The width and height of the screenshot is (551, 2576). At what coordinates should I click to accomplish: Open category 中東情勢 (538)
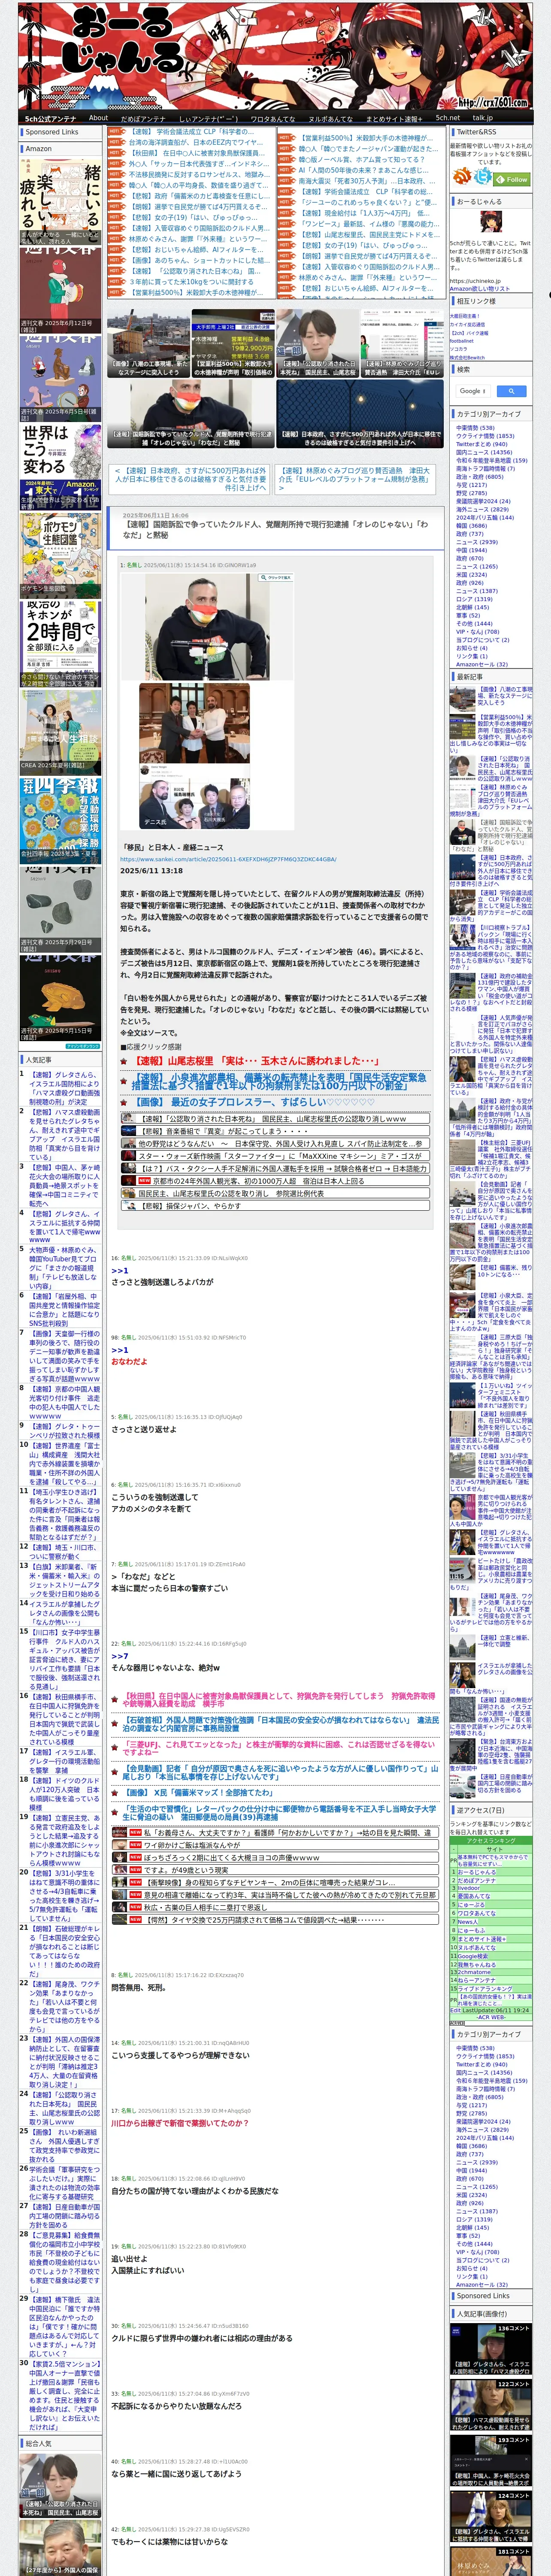[475, 427]
